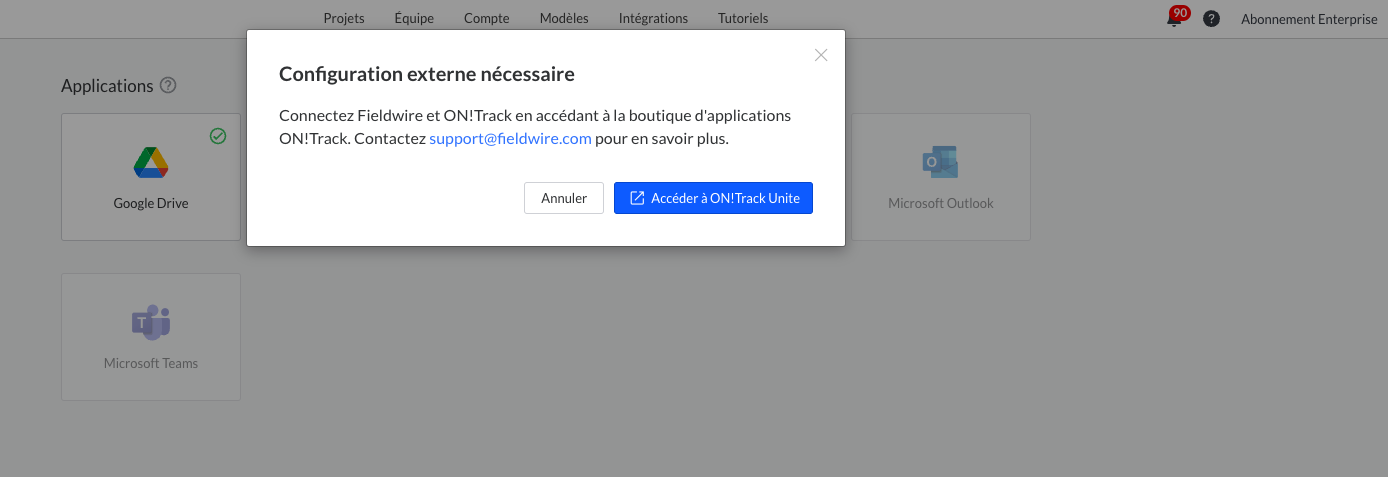Select the Microsoft Outlook logo icon
1388x477 pixels.
tap(940, 162)
